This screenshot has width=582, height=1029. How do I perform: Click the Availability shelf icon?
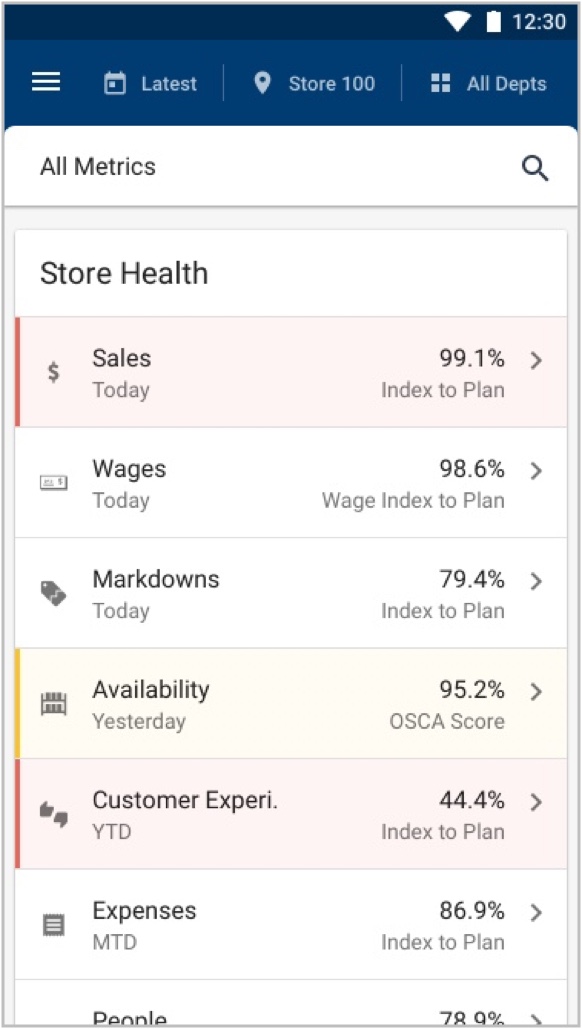click(54, 704)
